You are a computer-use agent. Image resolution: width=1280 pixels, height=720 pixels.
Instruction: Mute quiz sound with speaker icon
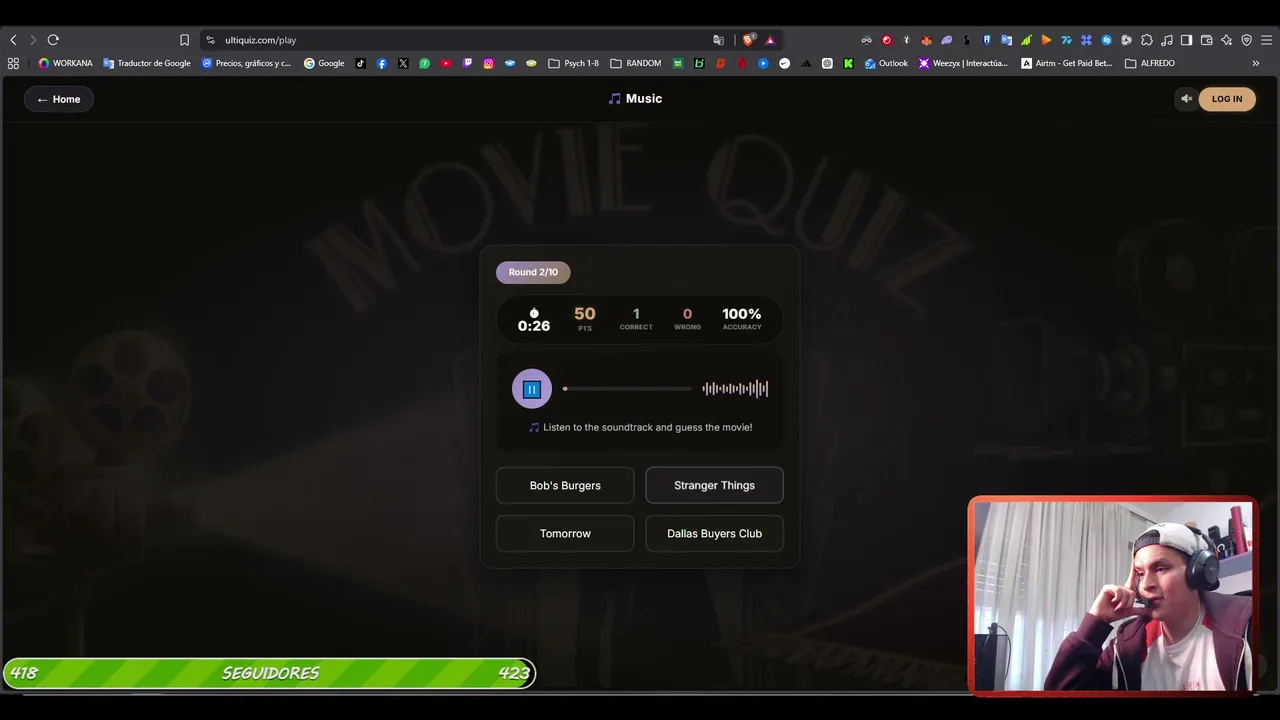point(1187,99)
